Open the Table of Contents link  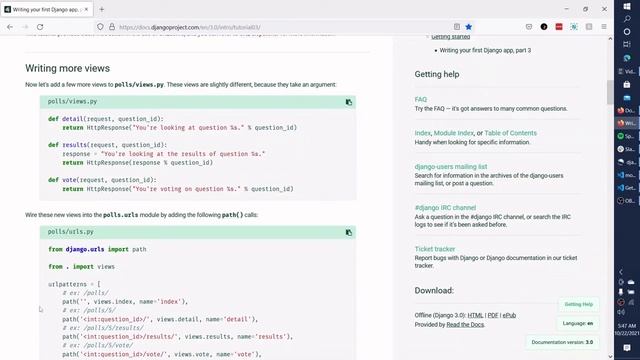point(511,133)
